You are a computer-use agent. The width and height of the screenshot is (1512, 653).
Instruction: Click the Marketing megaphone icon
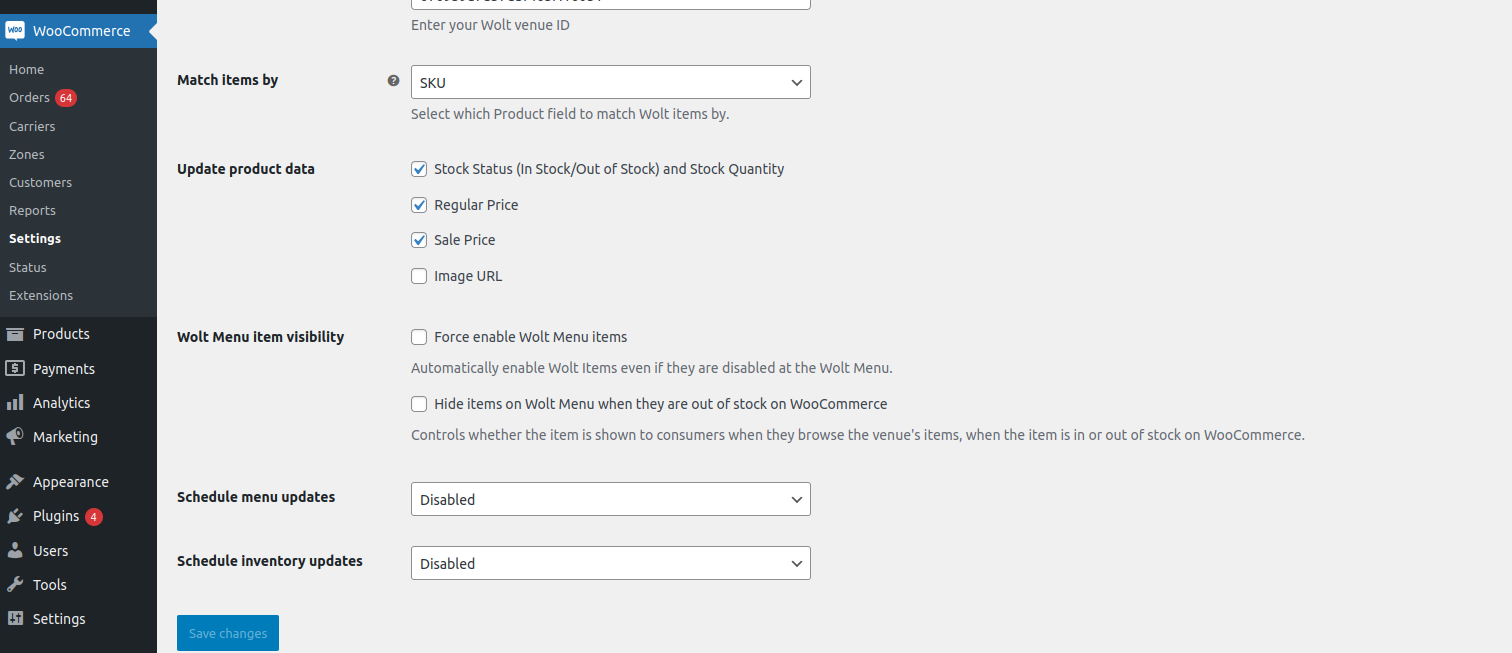coord(15,437)
